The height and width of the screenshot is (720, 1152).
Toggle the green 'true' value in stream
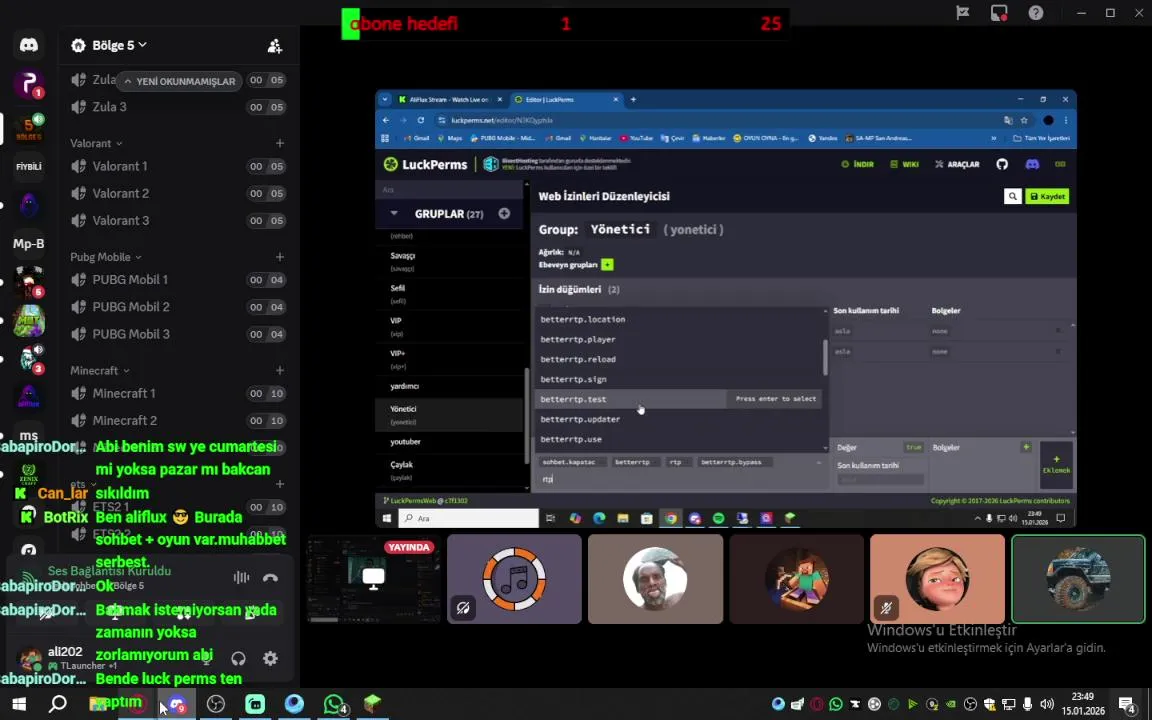pos(913,447)
